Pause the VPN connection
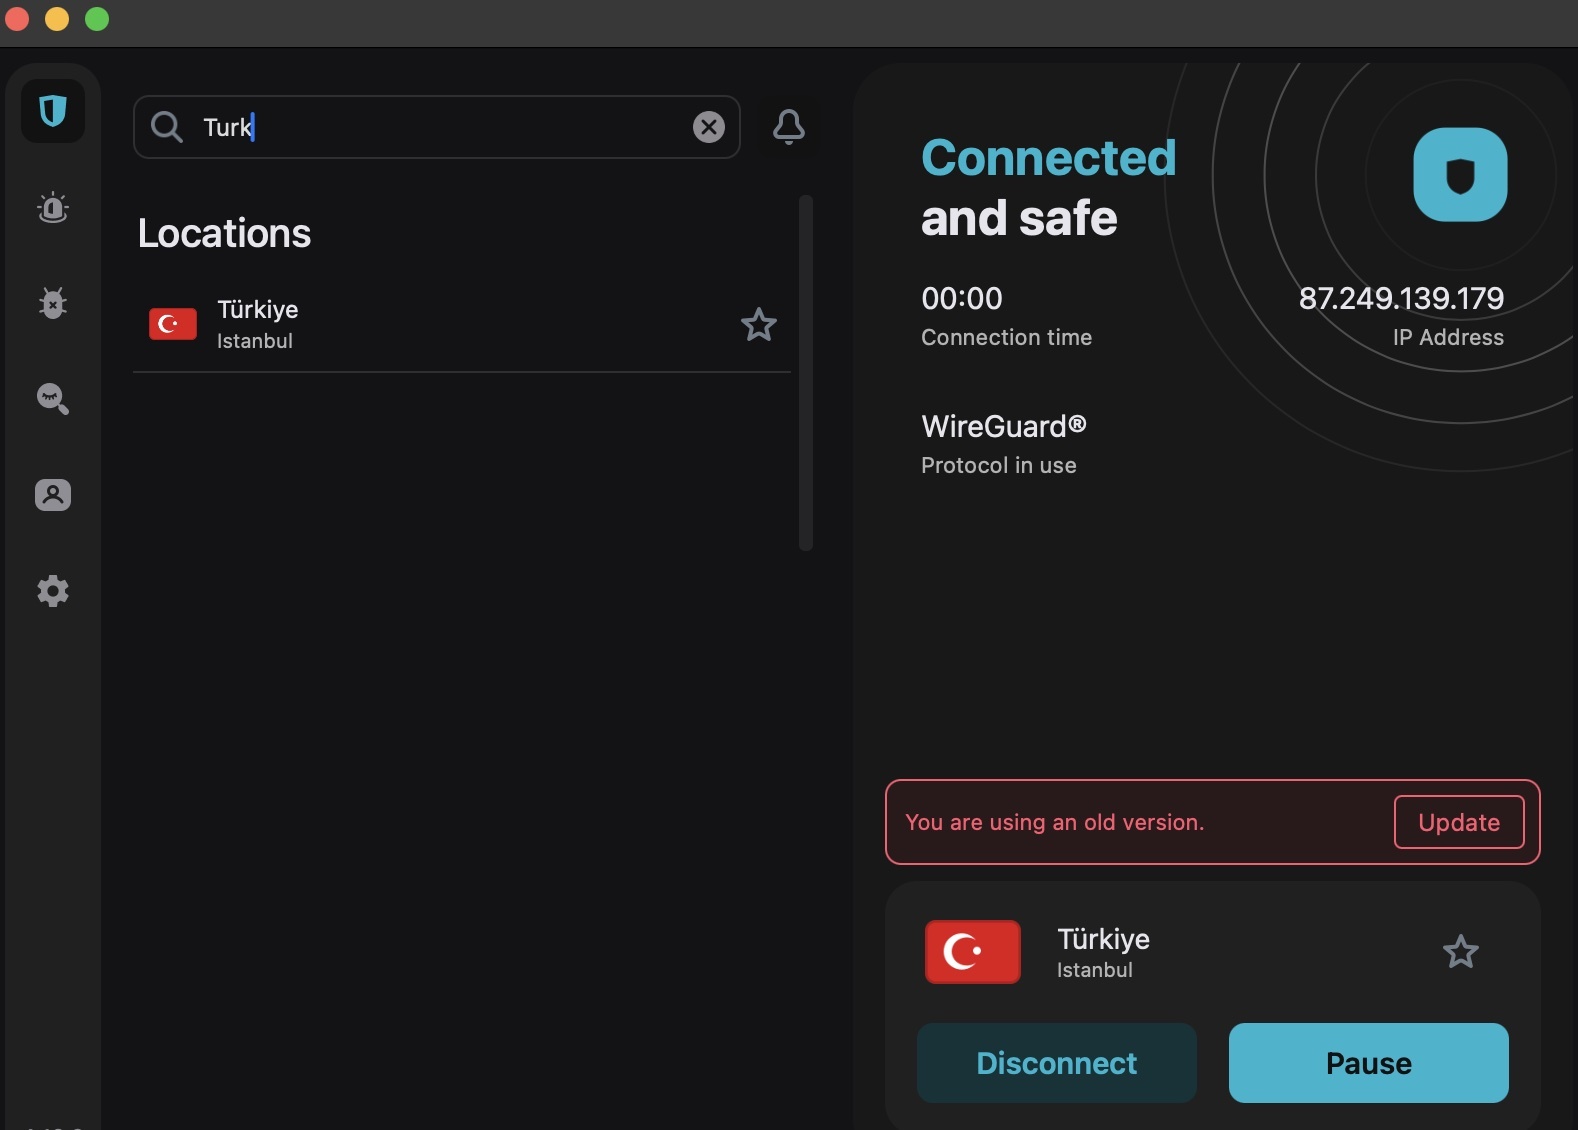The width and height of the screenshot is (1578, 1130). tap(1369, 1063)
